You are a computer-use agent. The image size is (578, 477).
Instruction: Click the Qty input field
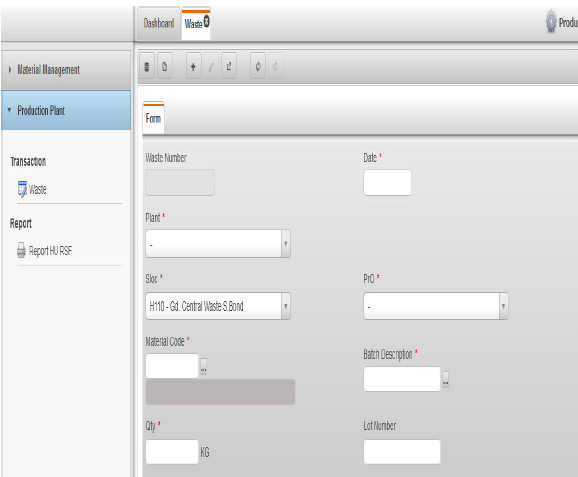pos(172,452)
